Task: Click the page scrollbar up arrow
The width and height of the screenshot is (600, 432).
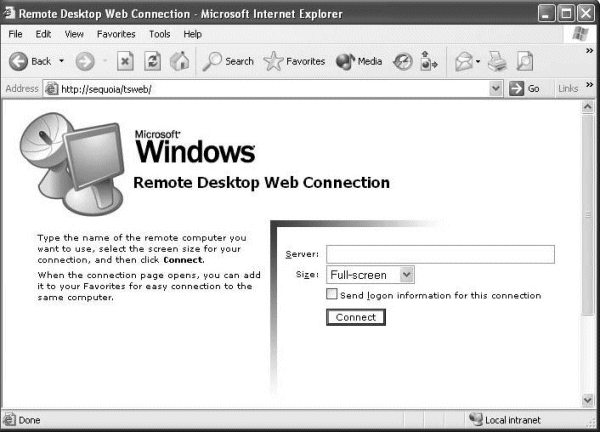Action: [588, 107]
